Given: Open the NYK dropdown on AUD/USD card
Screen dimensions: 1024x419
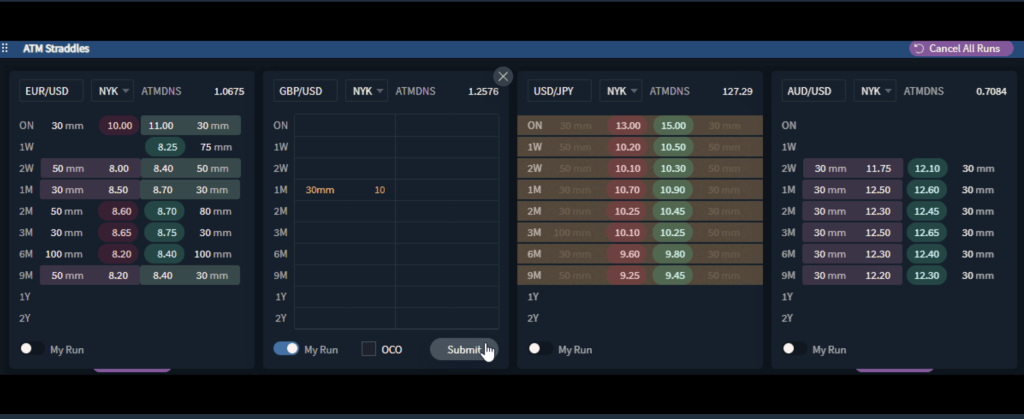Looking at the screenshot, I should pyautogui.click(x=874, y=91).
